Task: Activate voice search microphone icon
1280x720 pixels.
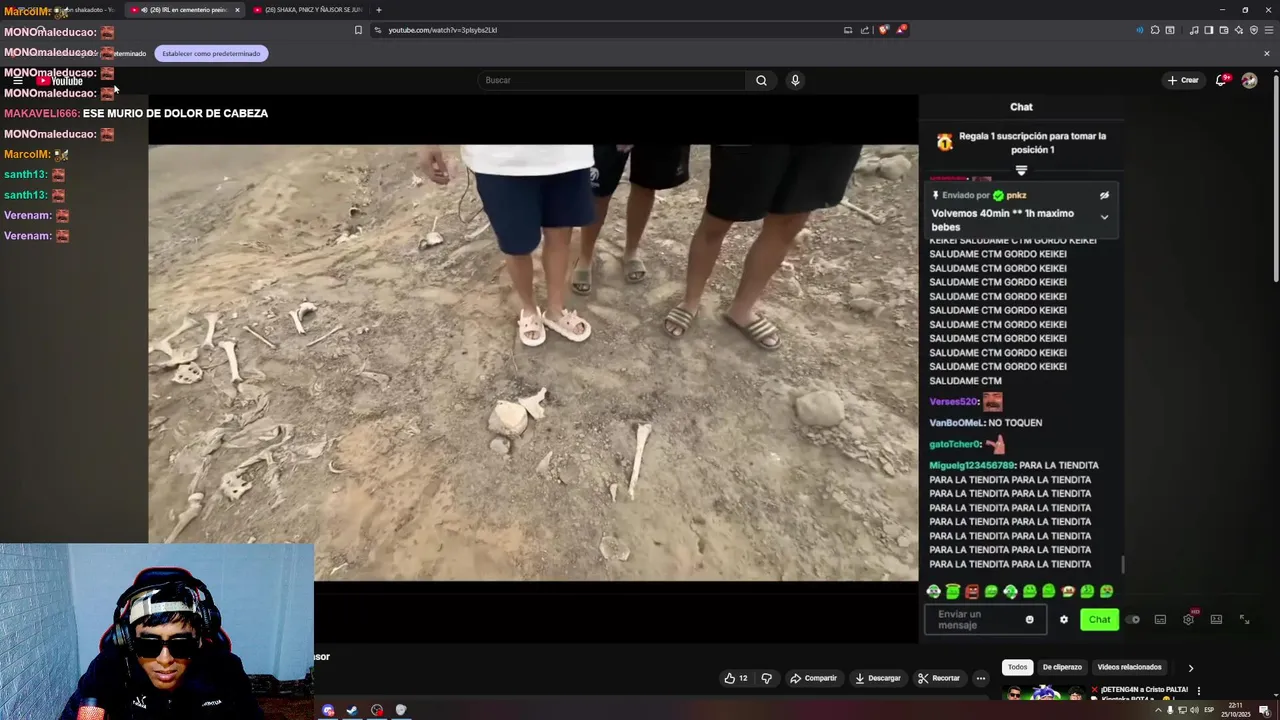Action: (x=795, y=80)
